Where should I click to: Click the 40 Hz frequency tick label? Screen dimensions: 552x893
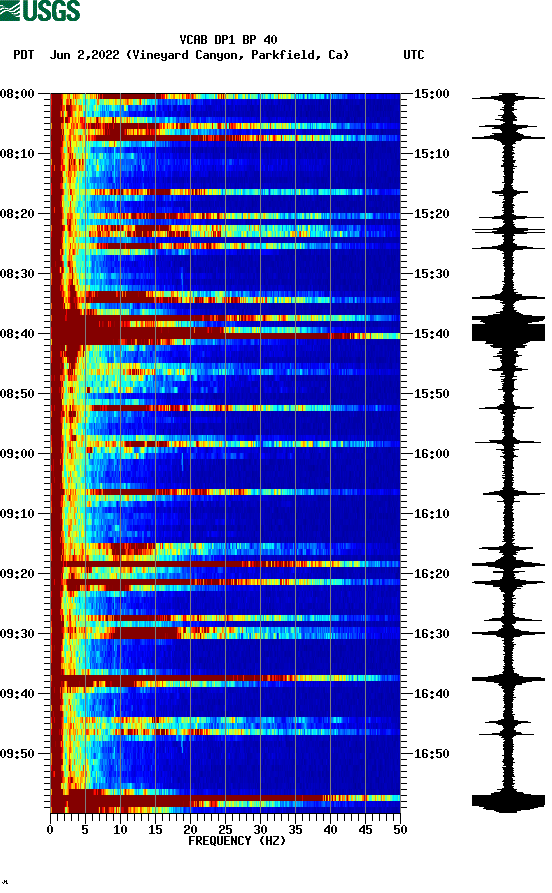coord(330,830)
